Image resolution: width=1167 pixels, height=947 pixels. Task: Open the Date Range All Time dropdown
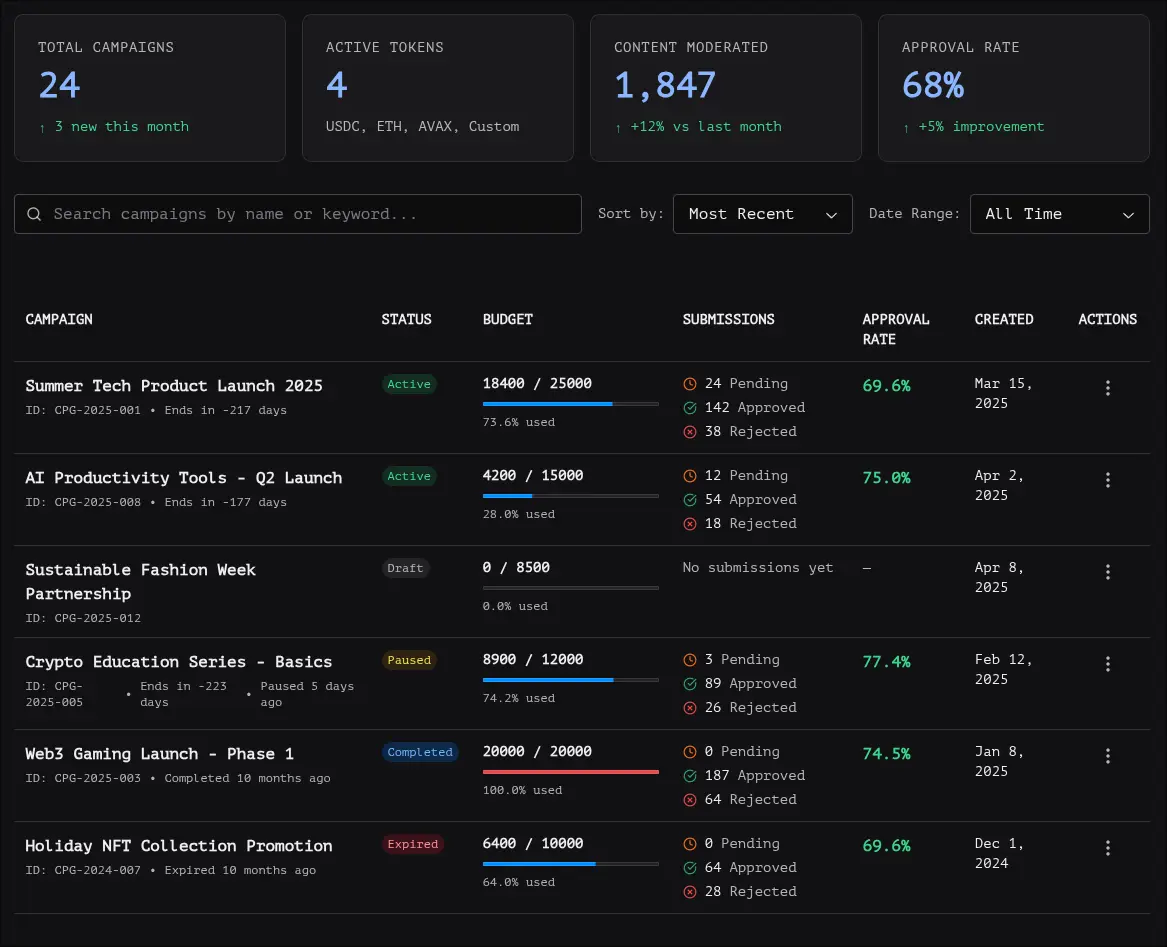(1059, 214)
